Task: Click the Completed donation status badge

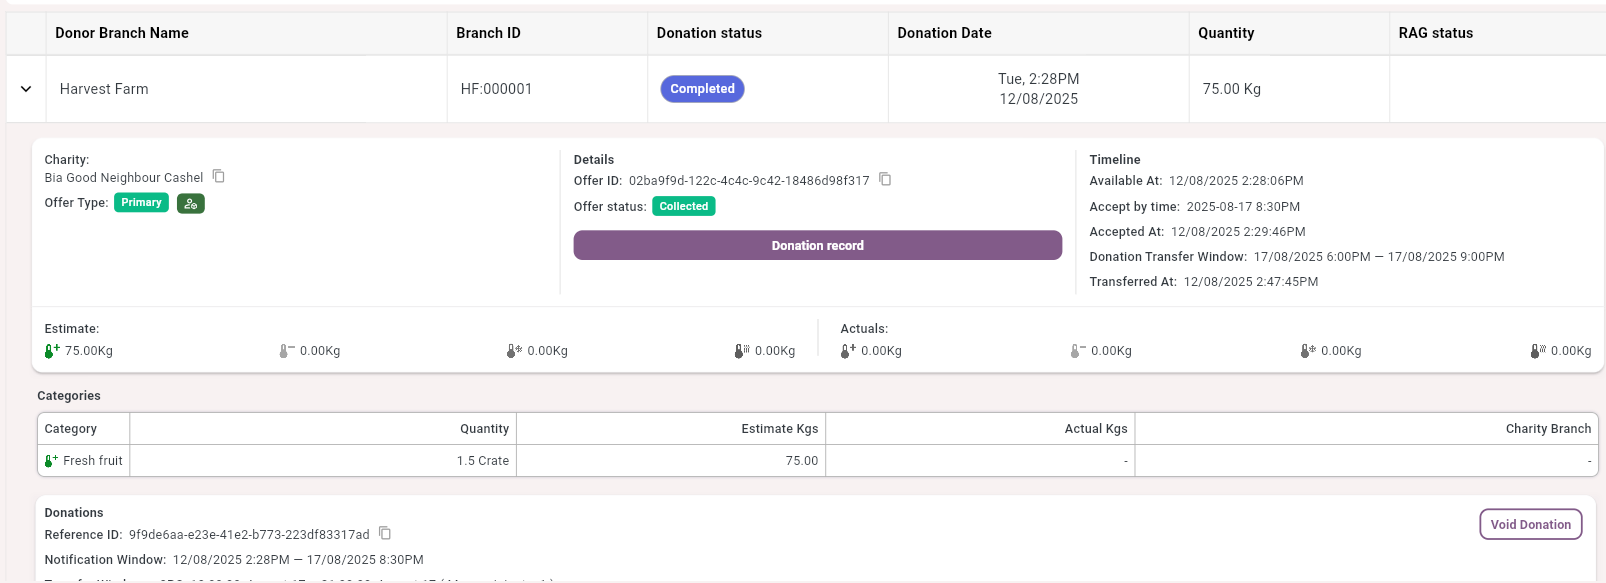Action: [702, 89]
